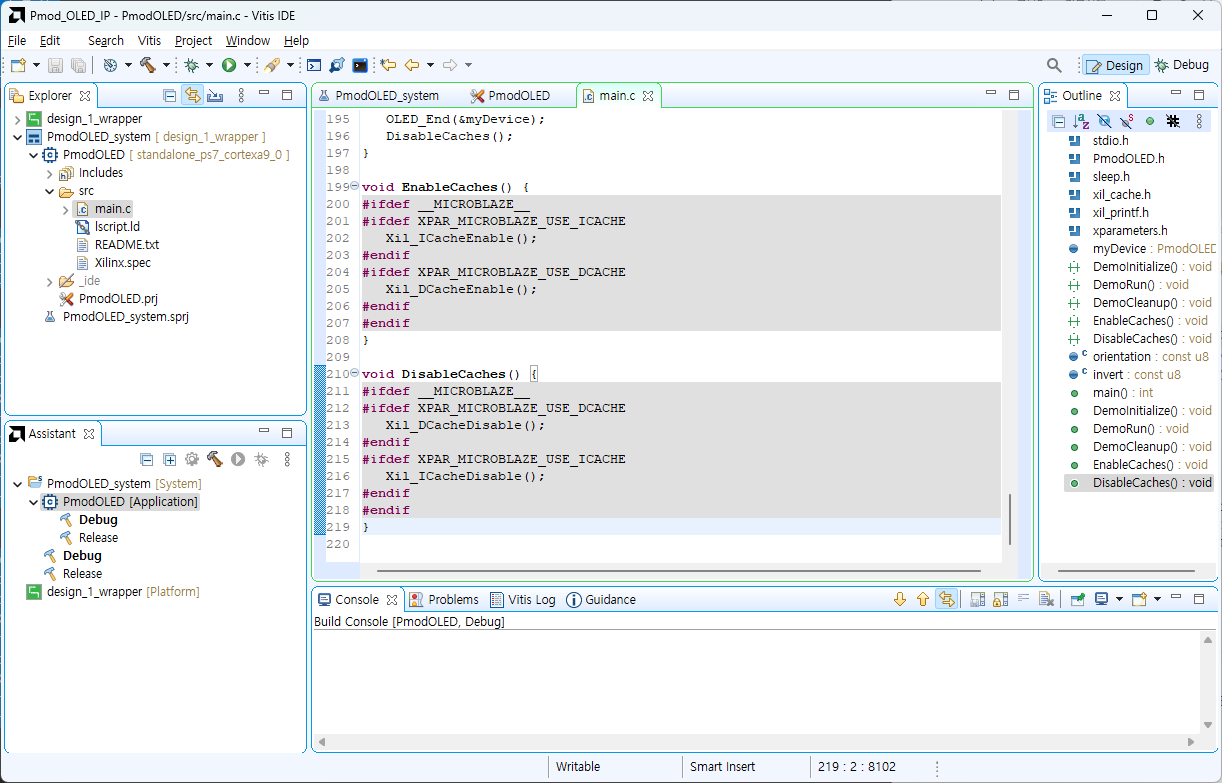Toggle Link with Editor in Explorer
The height and width of the screenshot is (783, 1222).
pos(192,96)
